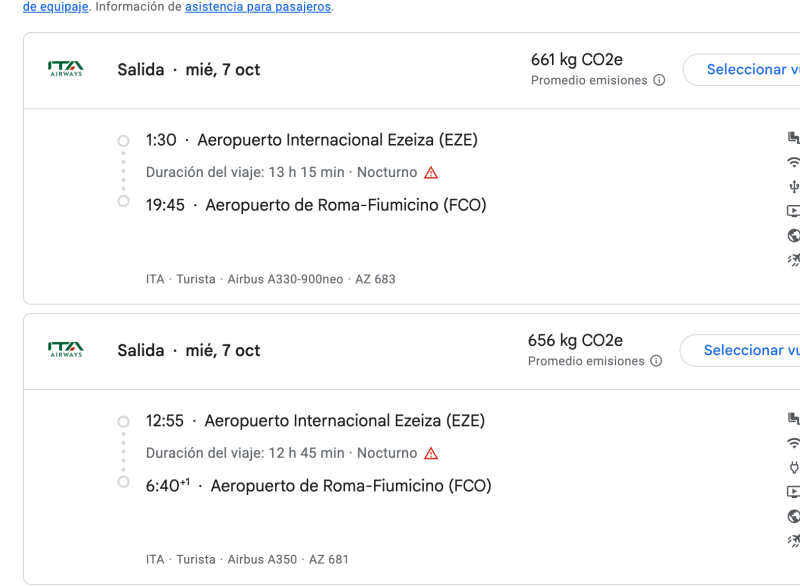Click the Wi-Fi icon for the 12:55 flight
Viewport: 800px width, 586px height.
point(793,443)
